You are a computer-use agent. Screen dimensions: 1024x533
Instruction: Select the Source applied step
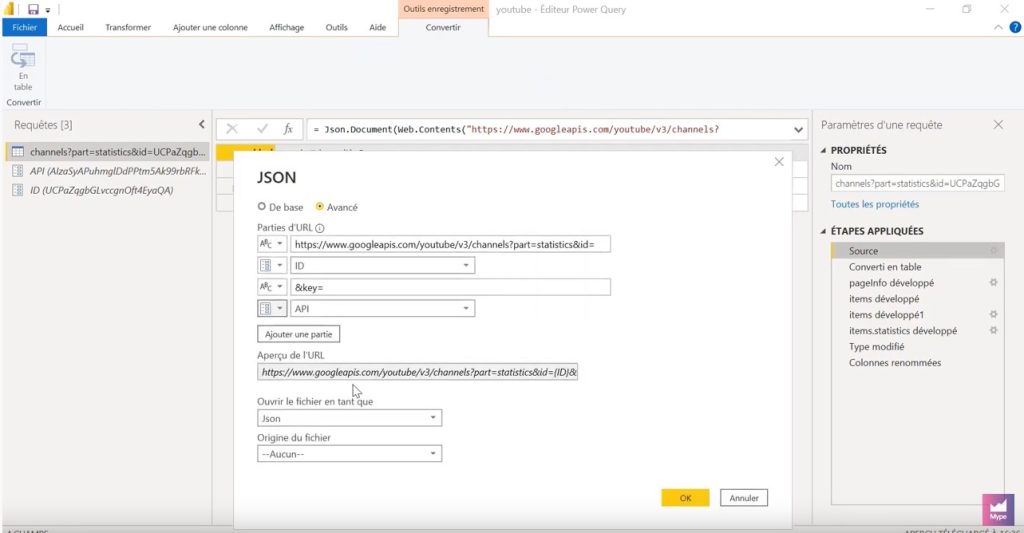[x=918, y=250]
